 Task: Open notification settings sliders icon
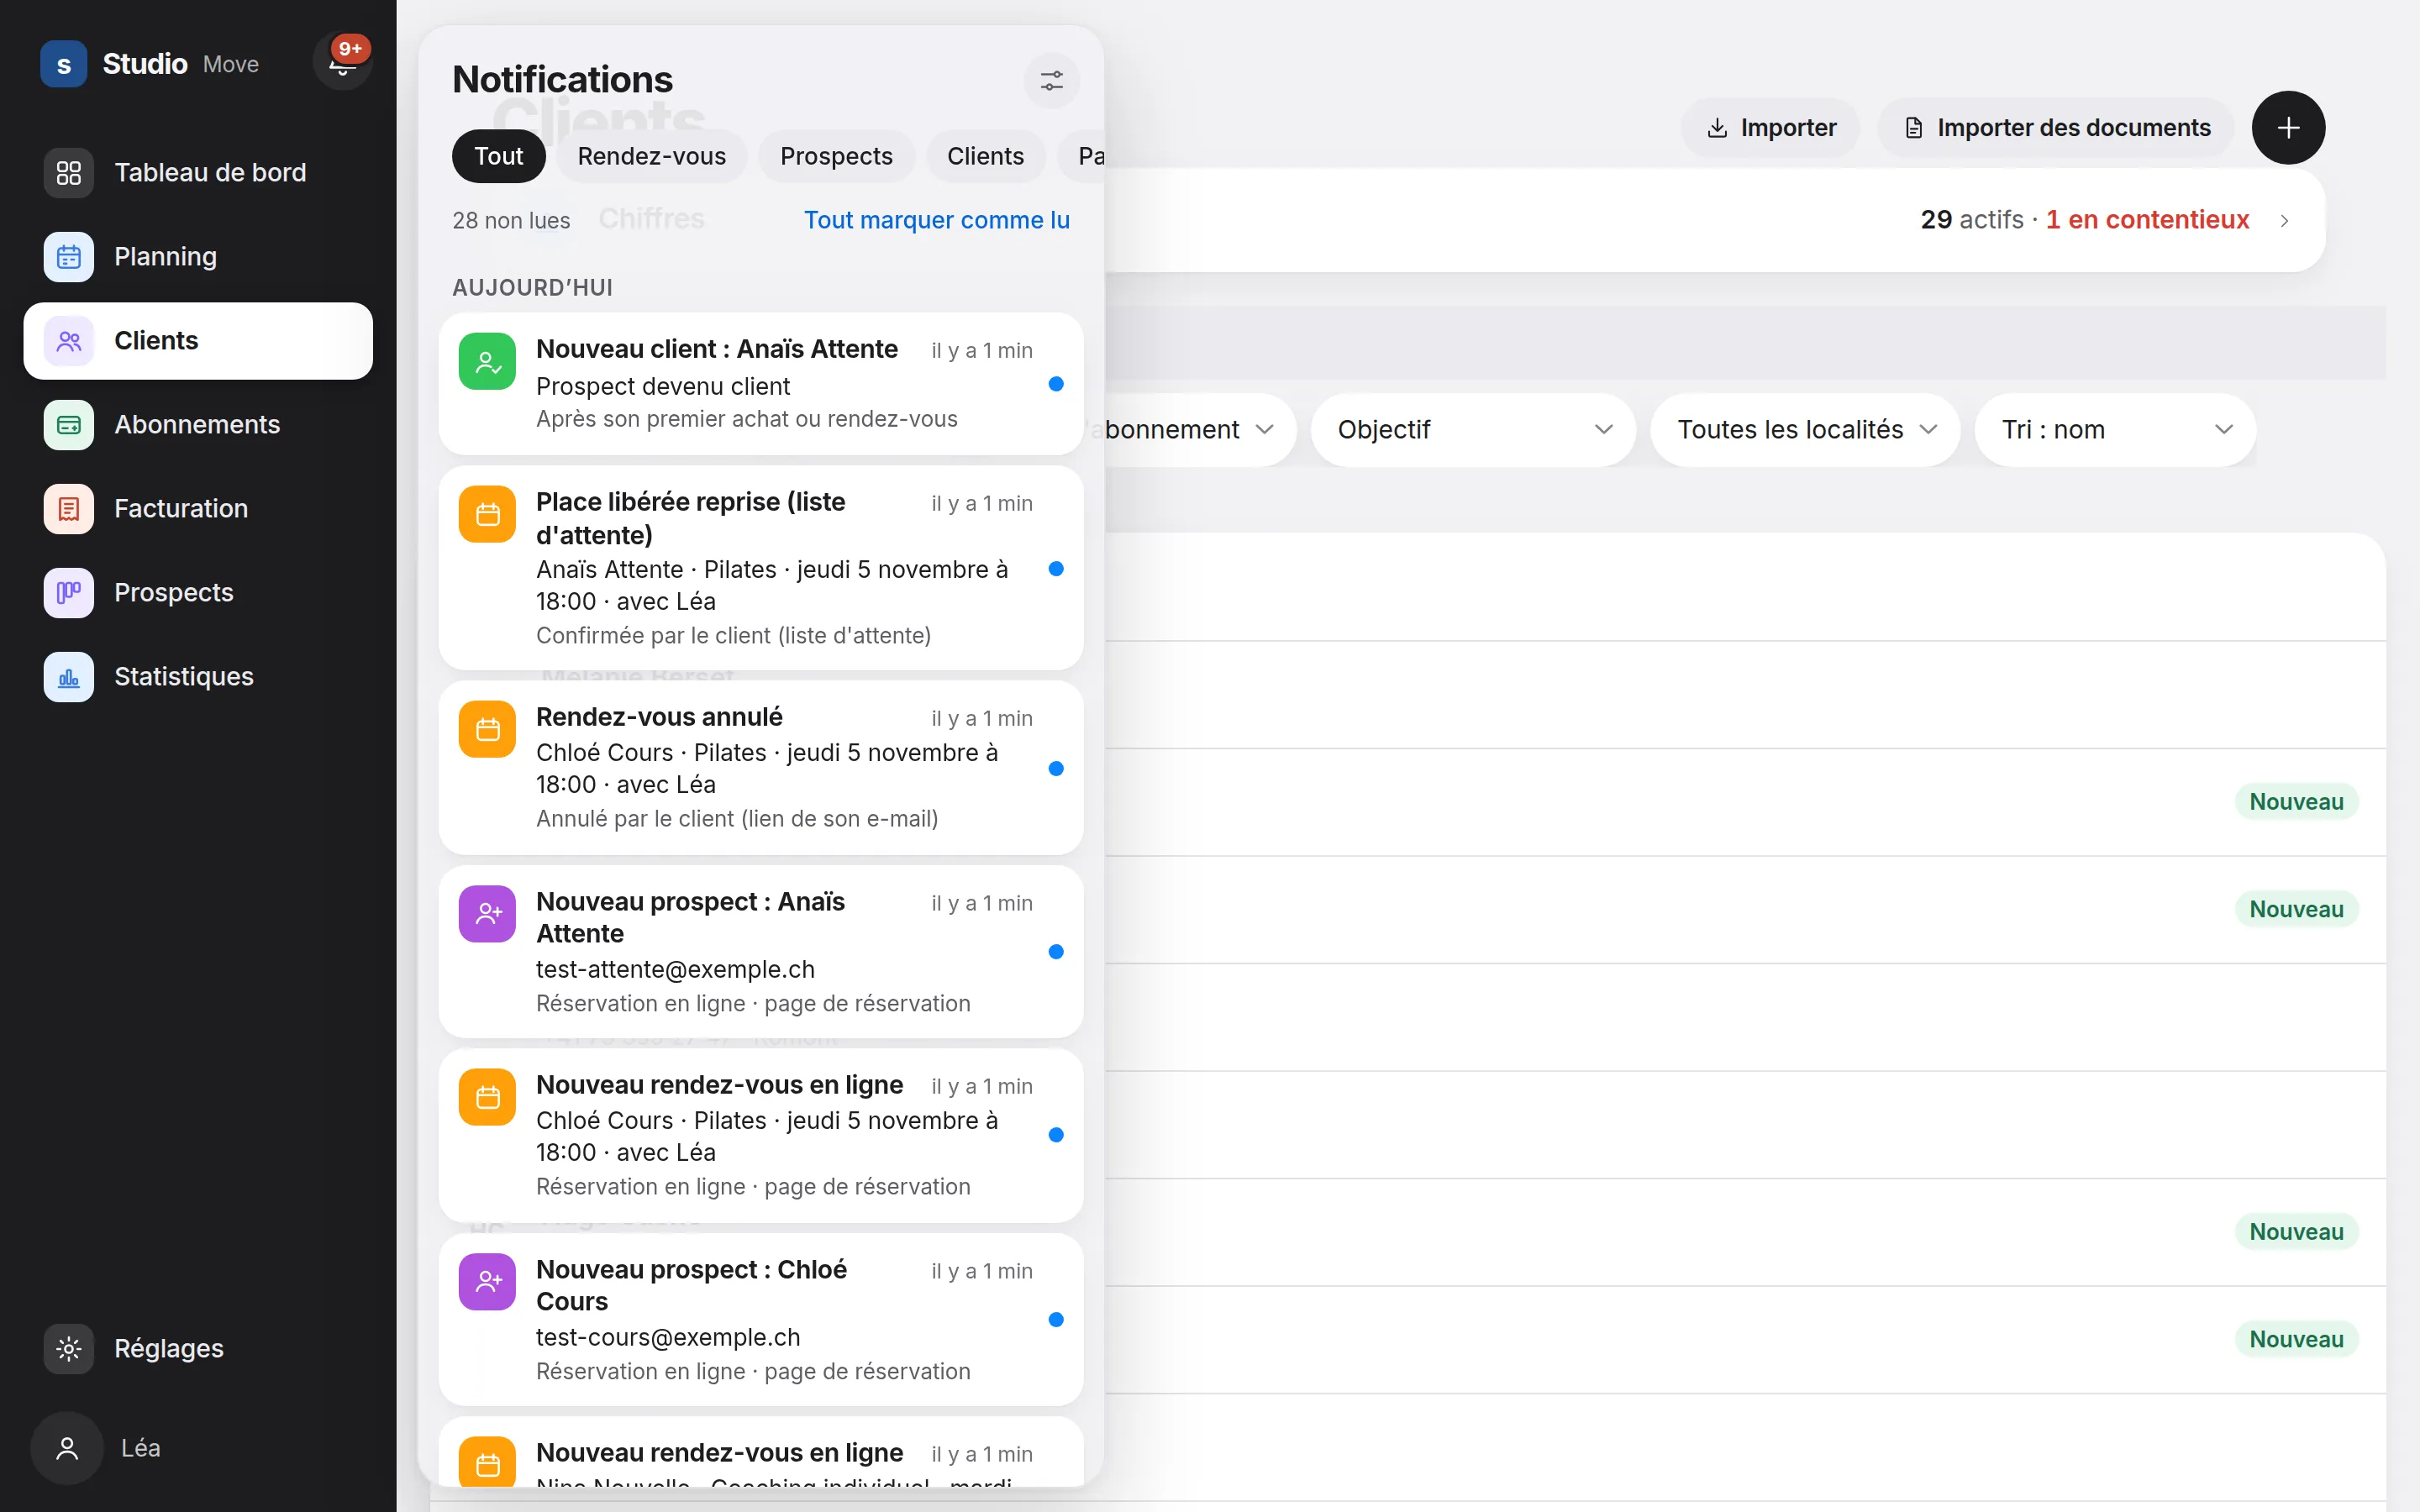click(x=1051, y=81)
